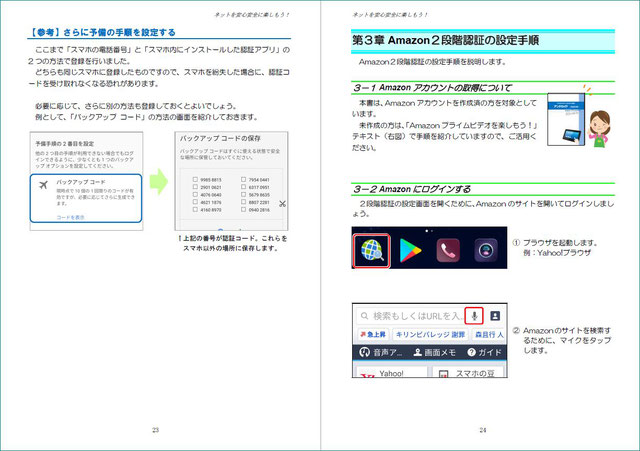Open the round camera app icon

click(x=486, y=250)
